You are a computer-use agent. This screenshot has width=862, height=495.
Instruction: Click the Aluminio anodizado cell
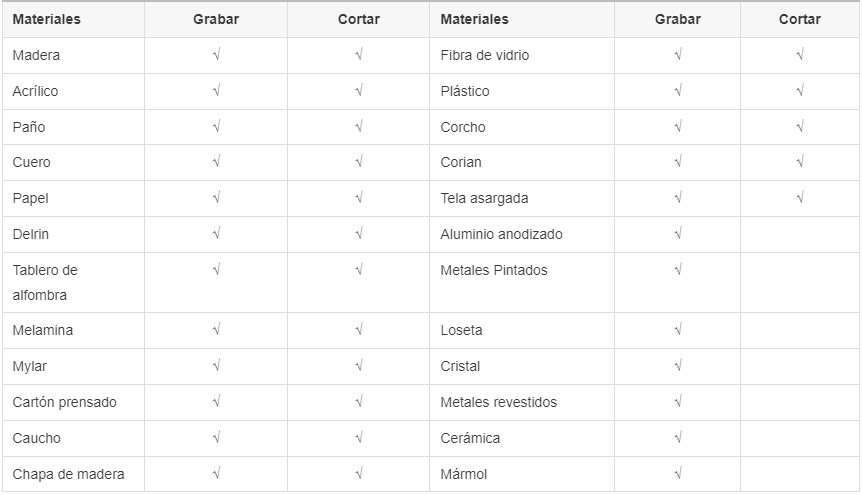click(522, 234)
